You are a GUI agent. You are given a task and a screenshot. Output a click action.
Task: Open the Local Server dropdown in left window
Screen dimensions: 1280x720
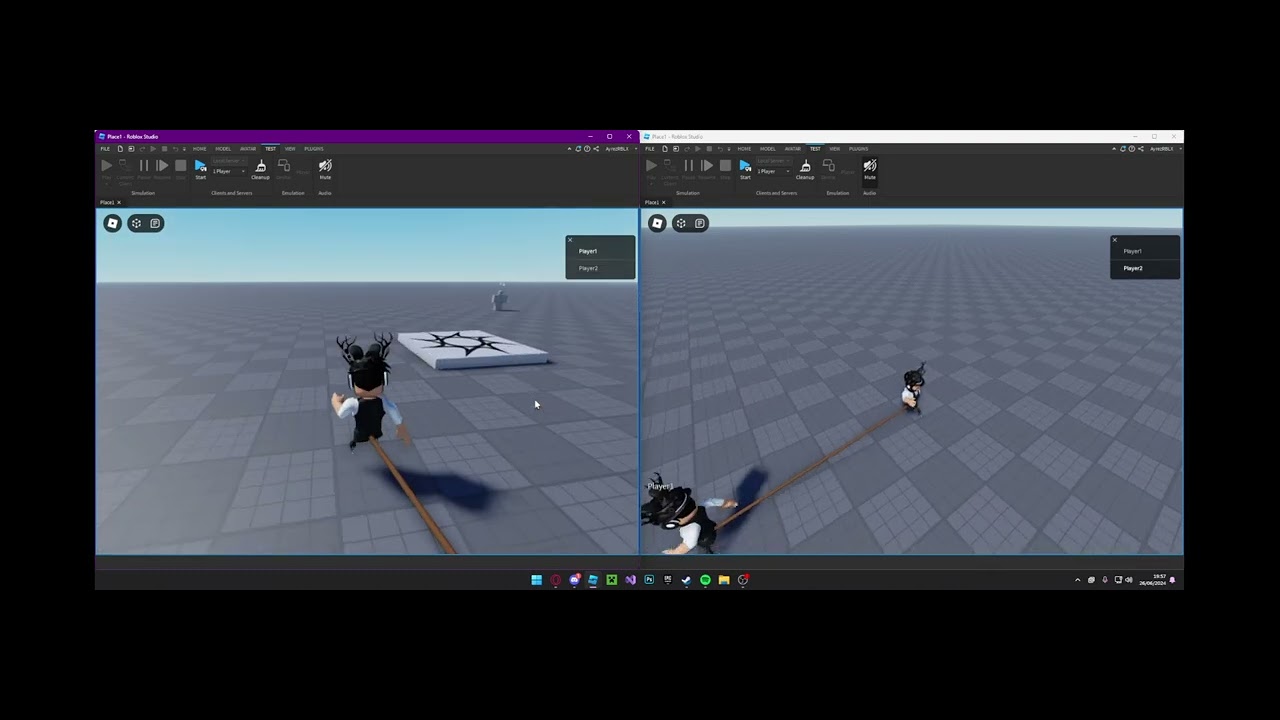(x=229, y=161)
